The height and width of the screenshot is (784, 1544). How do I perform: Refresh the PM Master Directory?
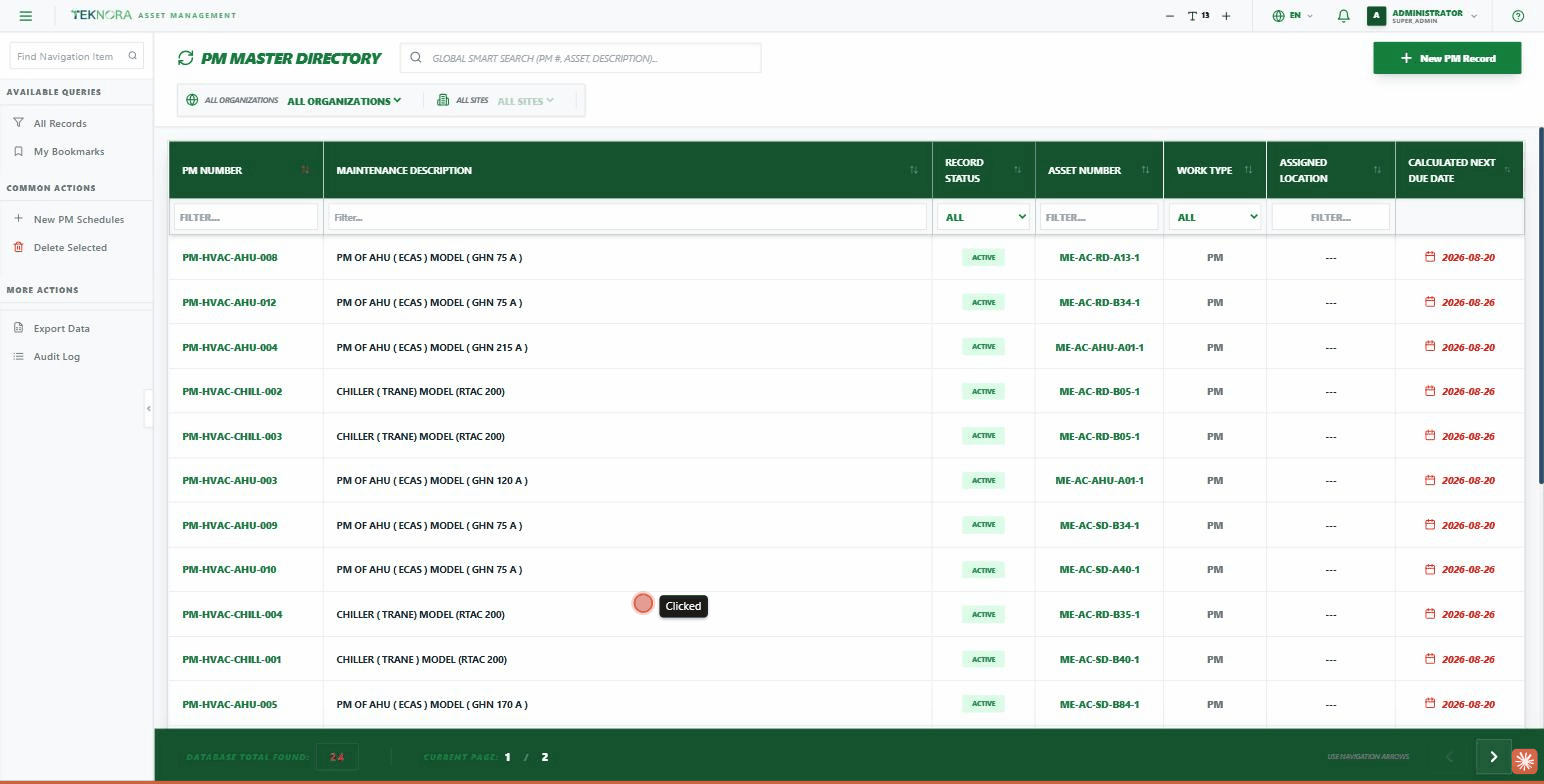[186, 58]
